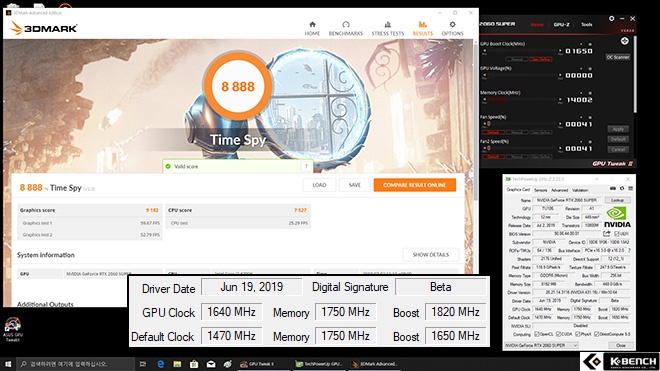
Task: Click the Compare Result Online button
Action: 415,185
